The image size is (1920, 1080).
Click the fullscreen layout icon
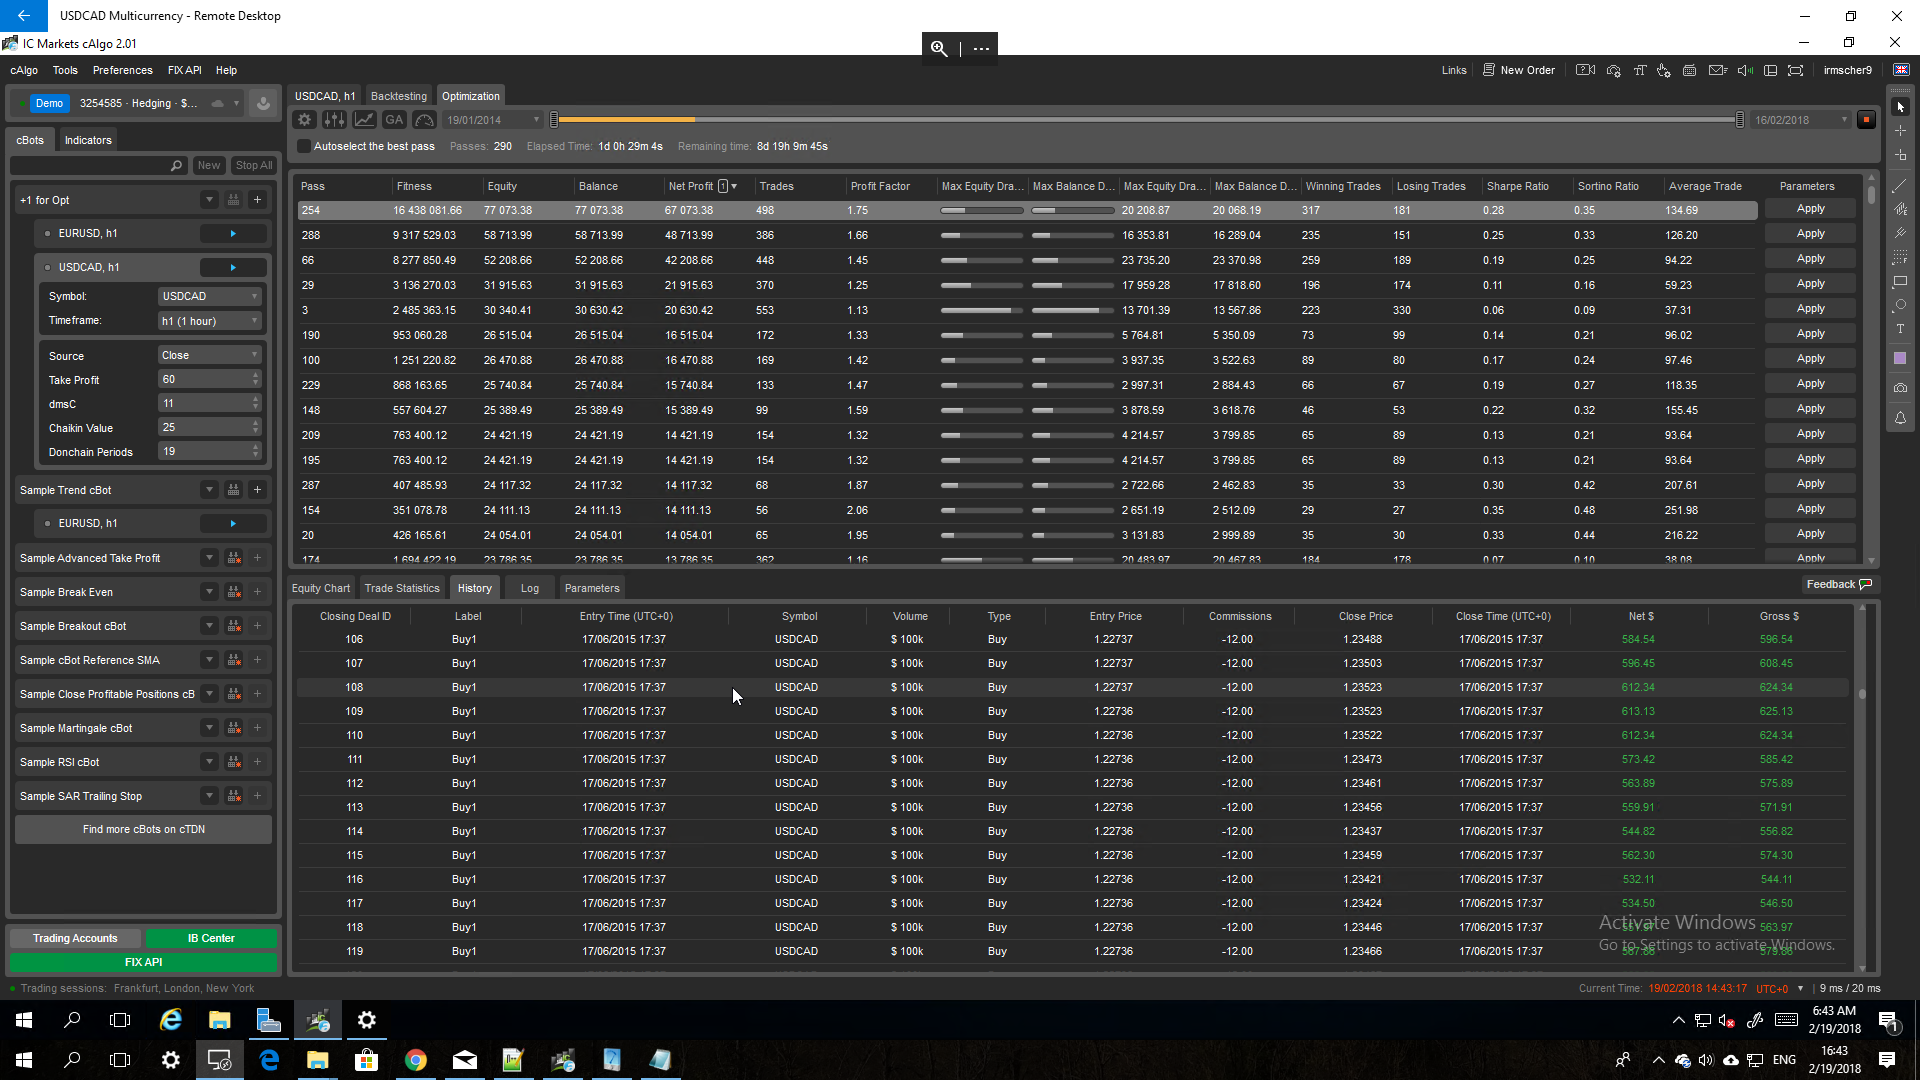click(1796, 70)
